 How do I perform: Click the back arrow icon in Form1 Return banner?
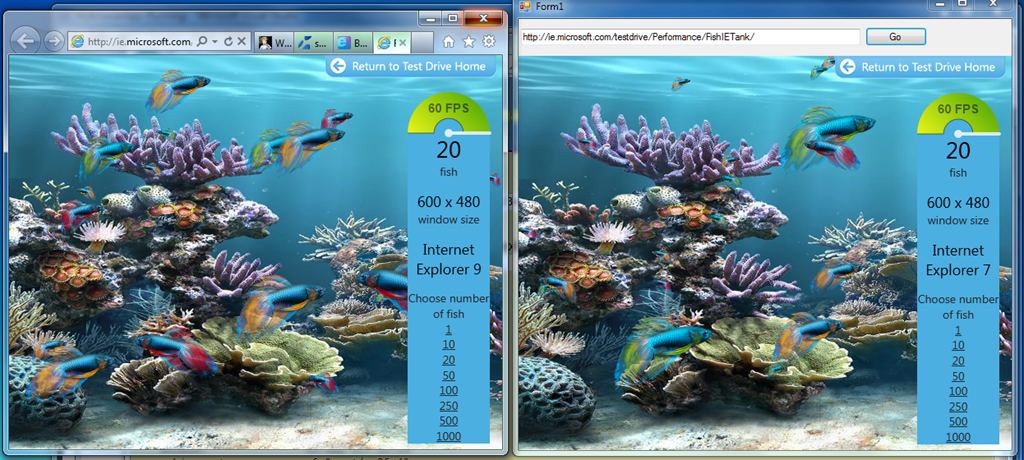(x=847, y=67)
